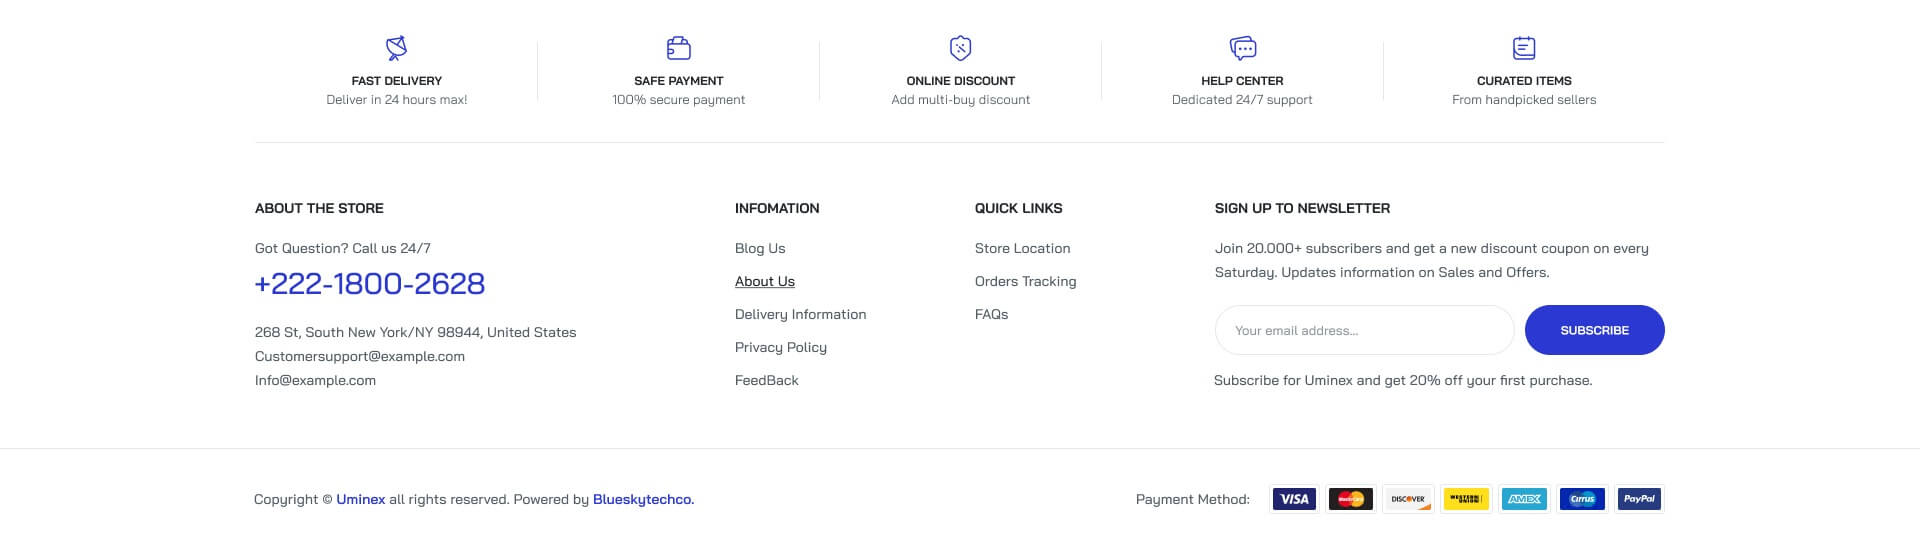Screen dimensions: 1920x546
Task: Click the Fast Delivery satellite icon
Action: pos(397,48)
